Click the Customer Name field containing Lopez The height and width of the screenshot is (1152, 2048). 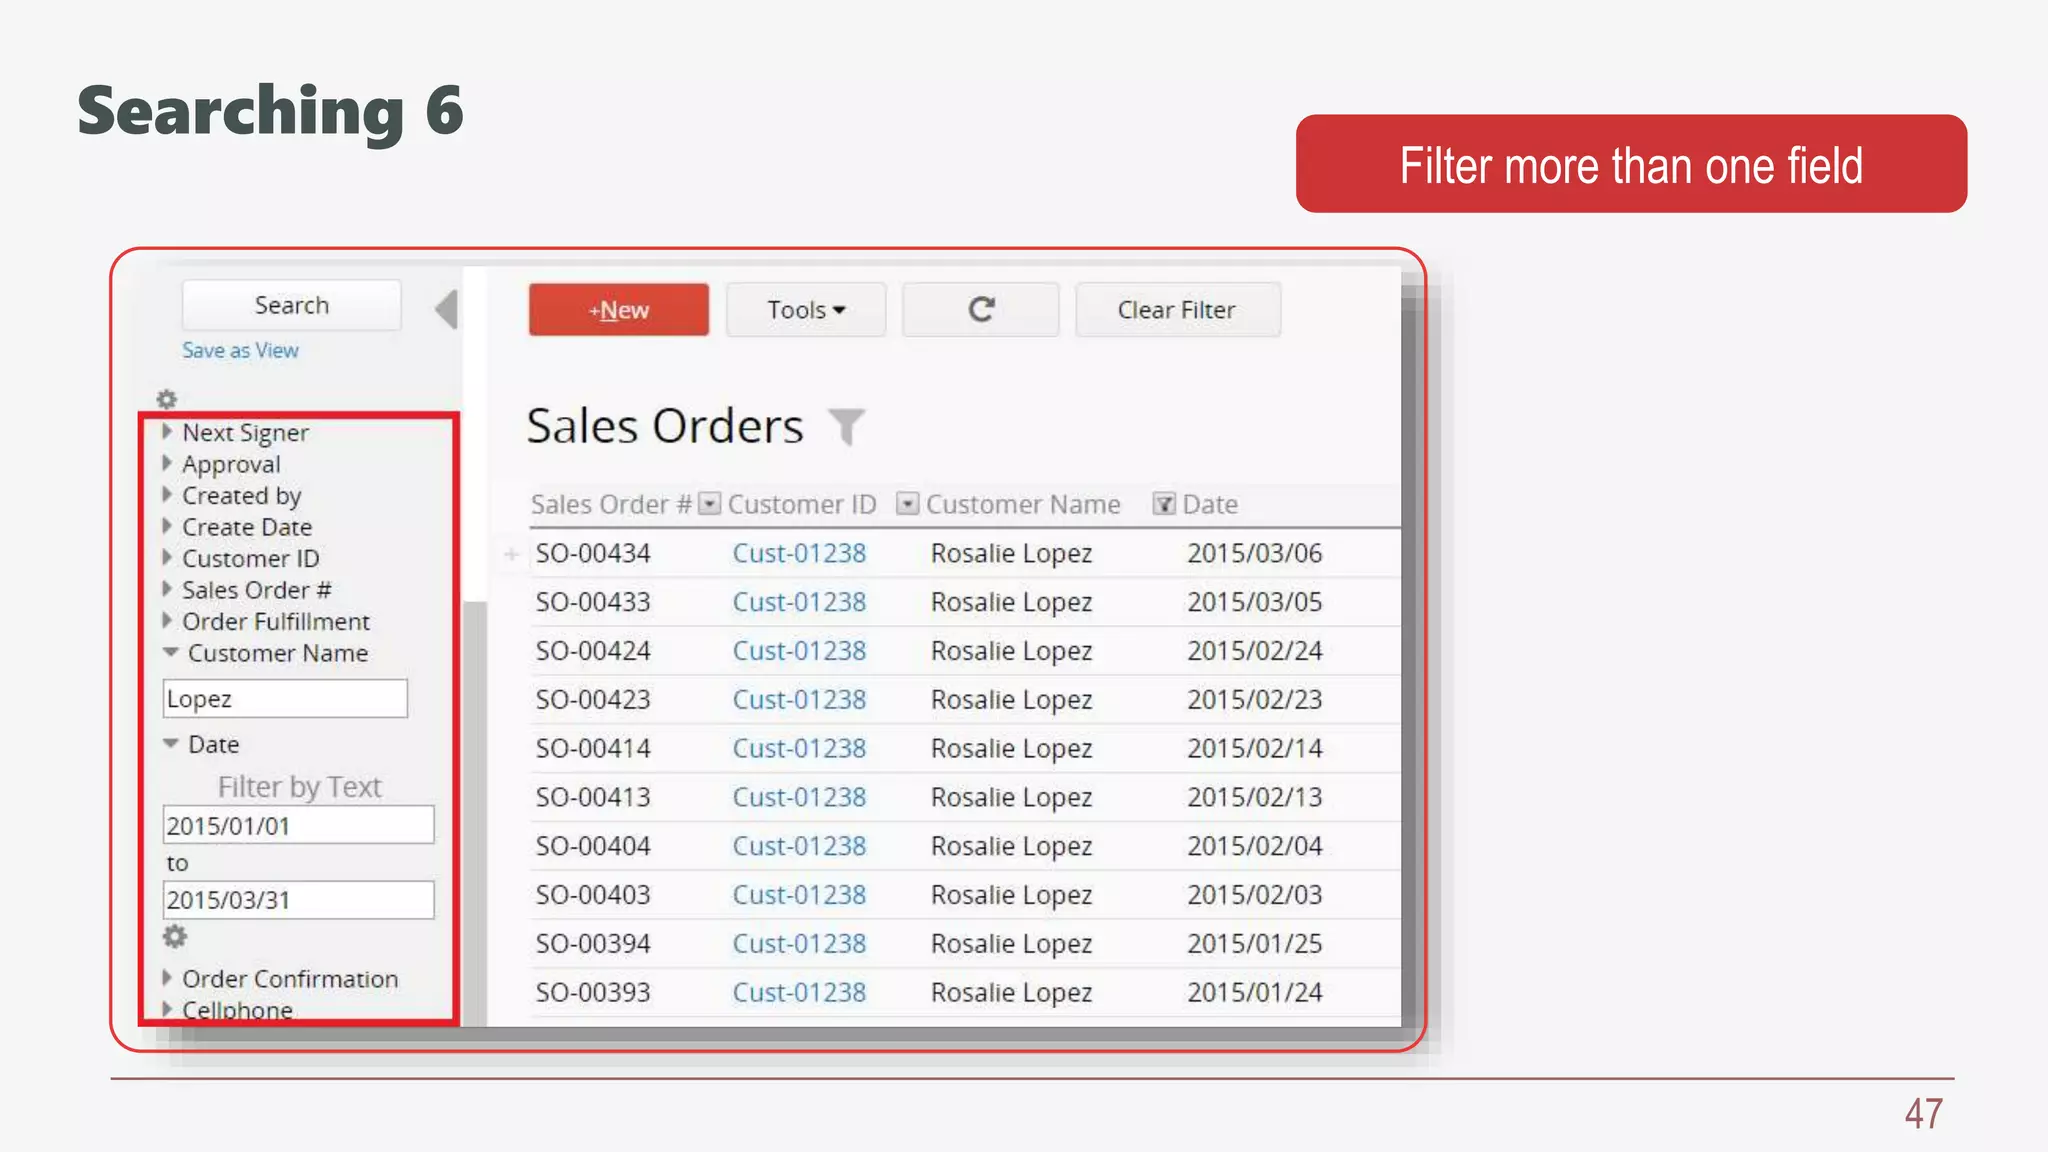coord(285,699)
